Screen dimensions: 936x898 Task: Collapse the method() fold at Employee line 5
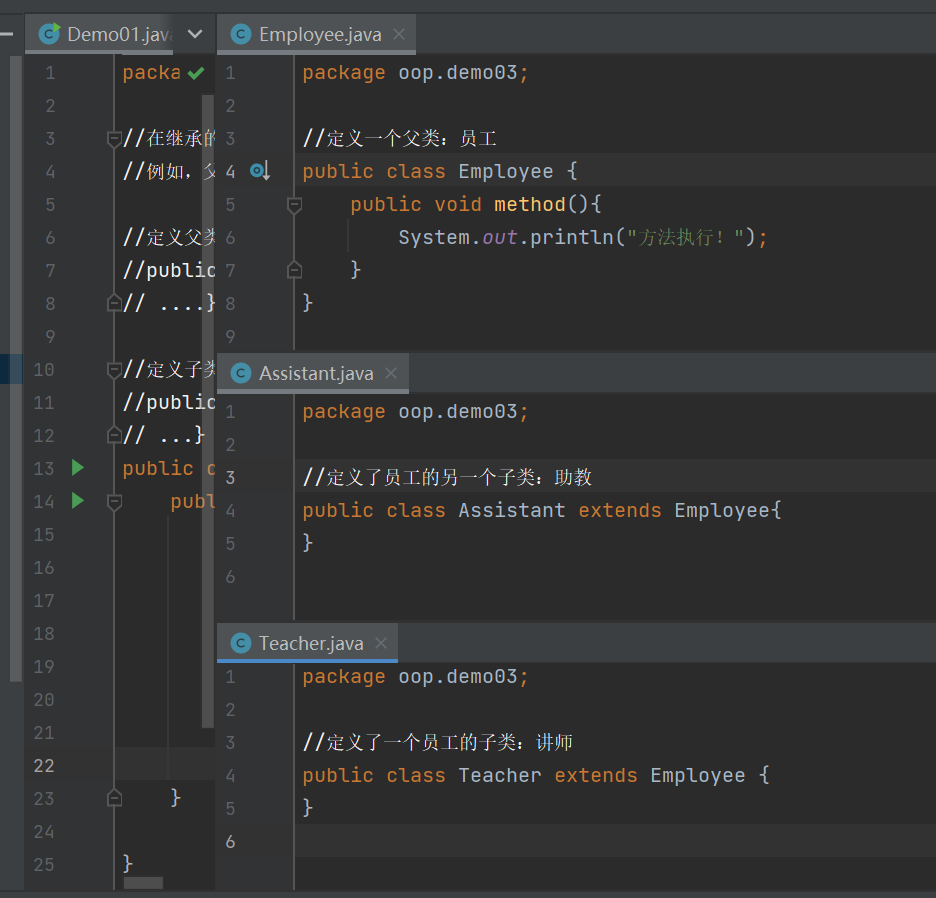(x=294, y=205)
